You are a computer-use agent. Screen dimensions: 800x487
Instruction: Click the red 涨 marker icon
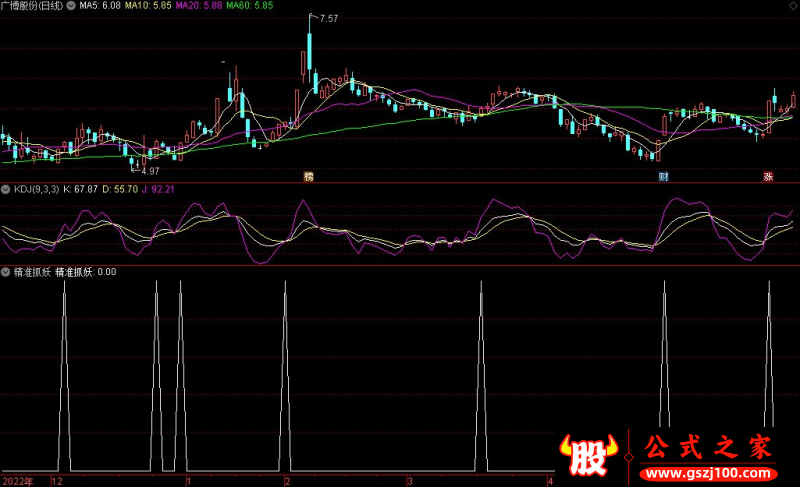pyautogui.click(x=769, y=176)
